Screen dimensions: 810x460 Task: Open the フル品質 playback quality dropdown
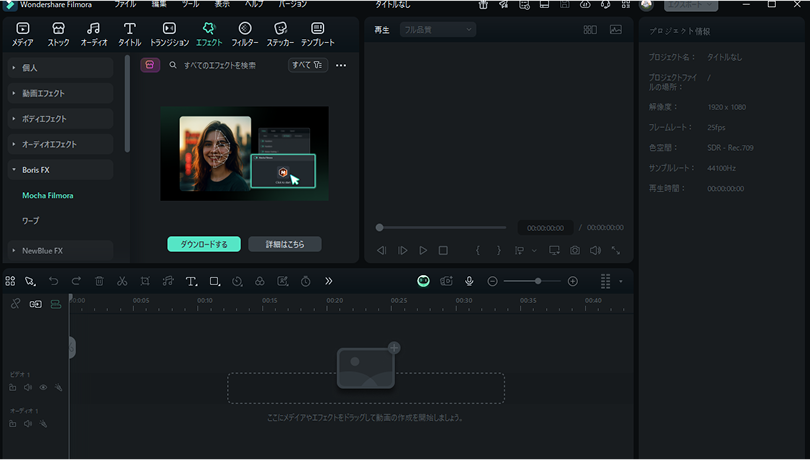pos(438,29)
